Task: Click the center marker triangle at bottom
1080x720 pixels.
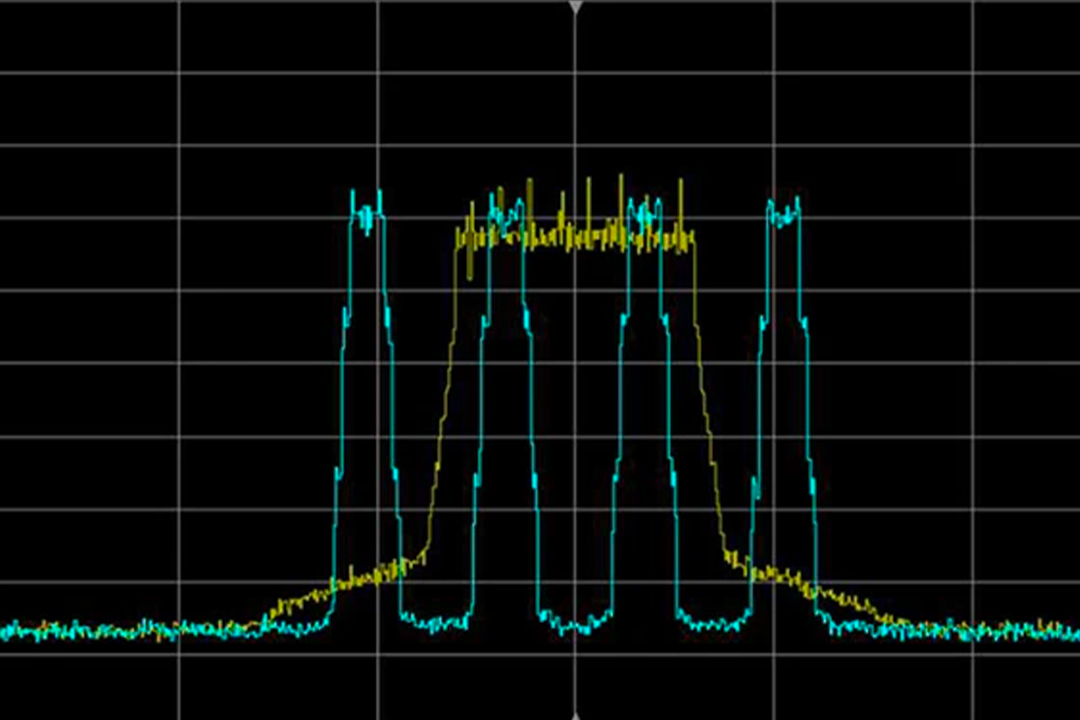Action: pos(575,715)
